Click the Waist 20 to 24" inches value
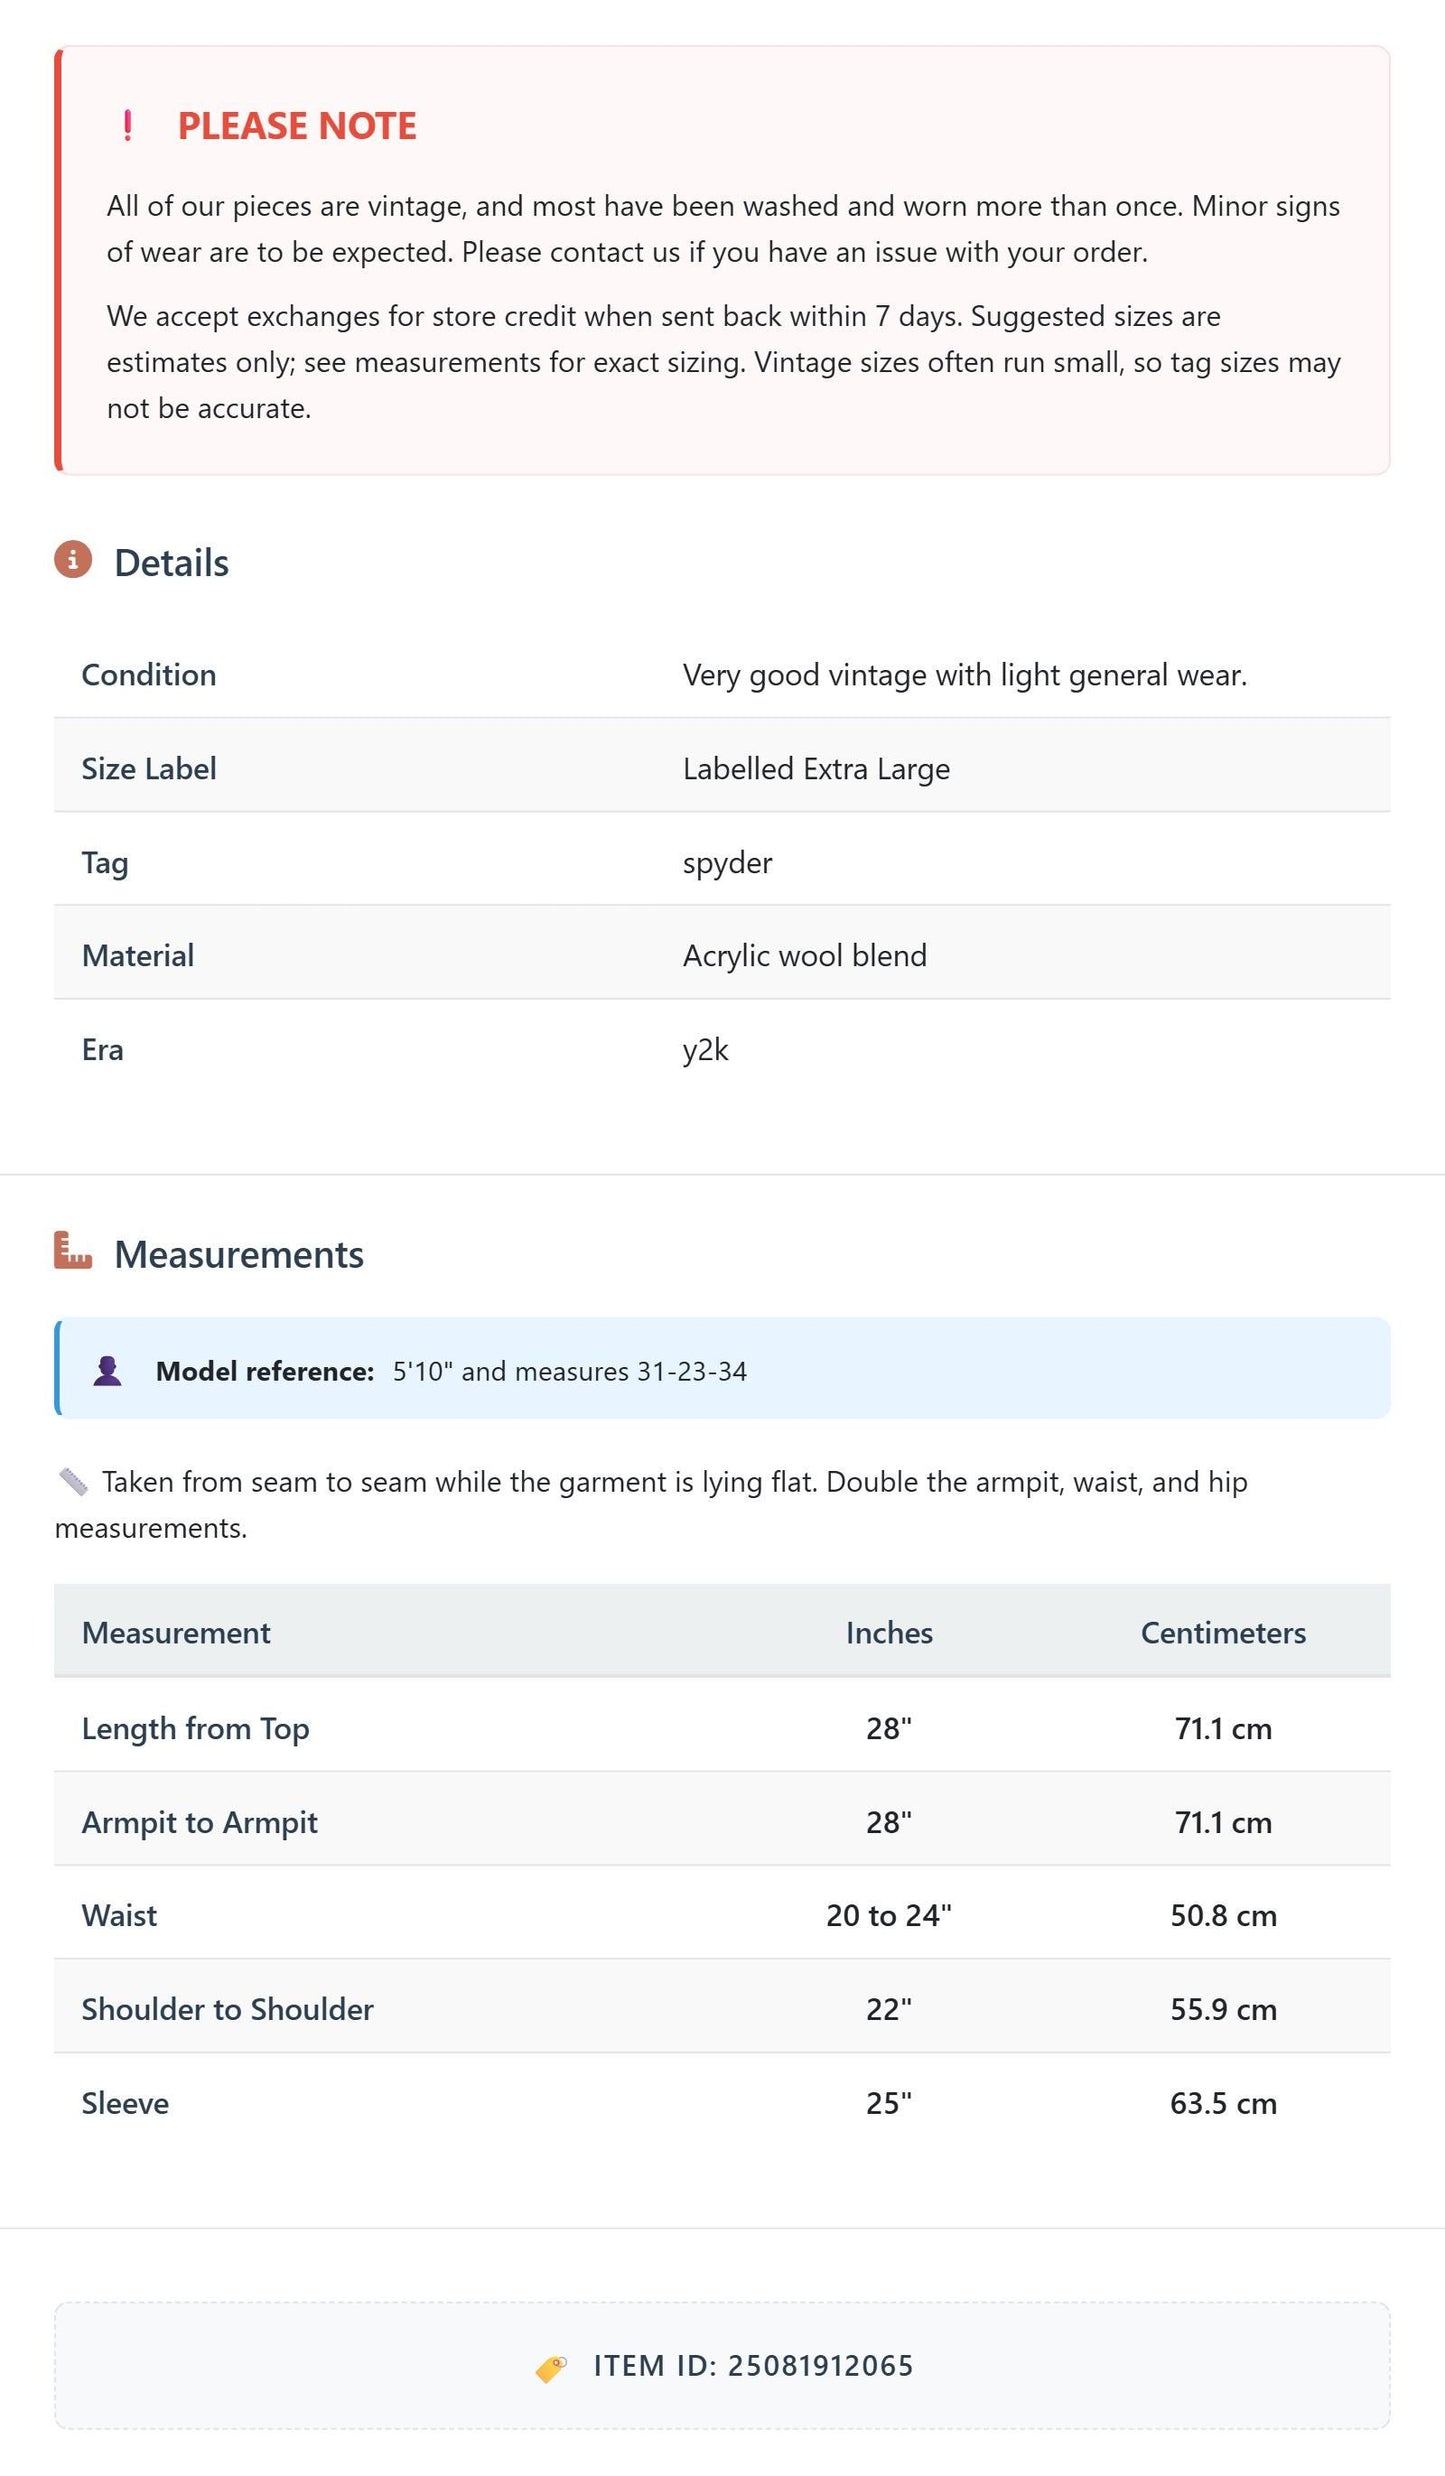The image size is (1445, 2476). click(x=888, y=1915)
